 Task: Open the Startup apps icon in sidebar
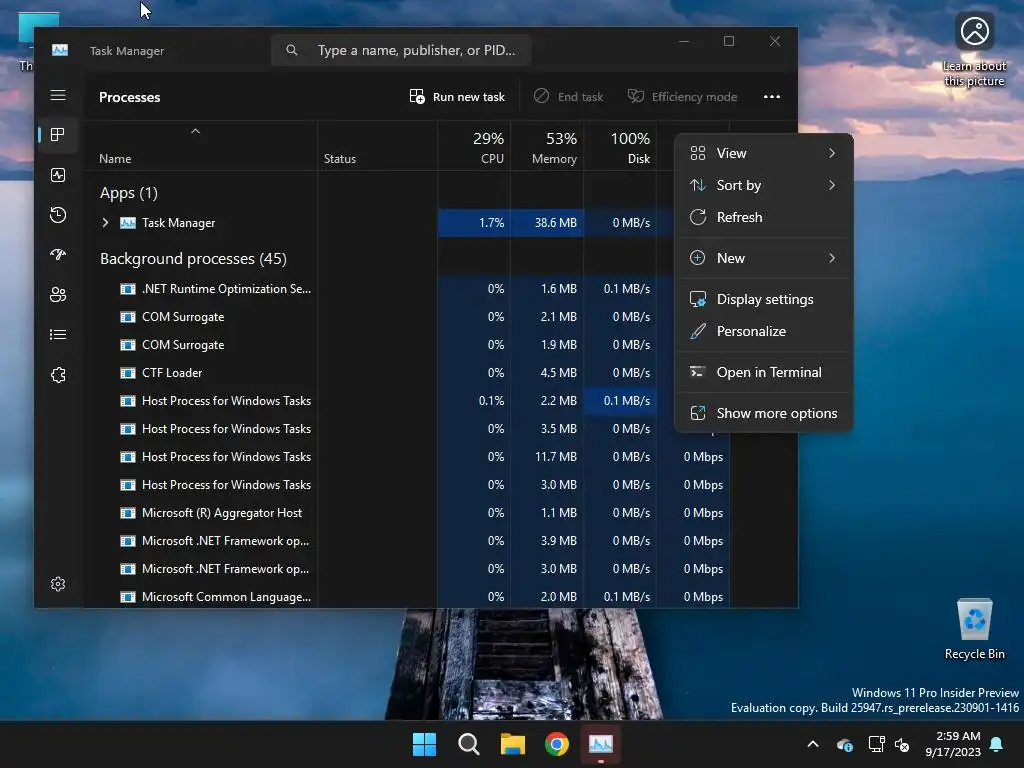(x=58, y=255)
